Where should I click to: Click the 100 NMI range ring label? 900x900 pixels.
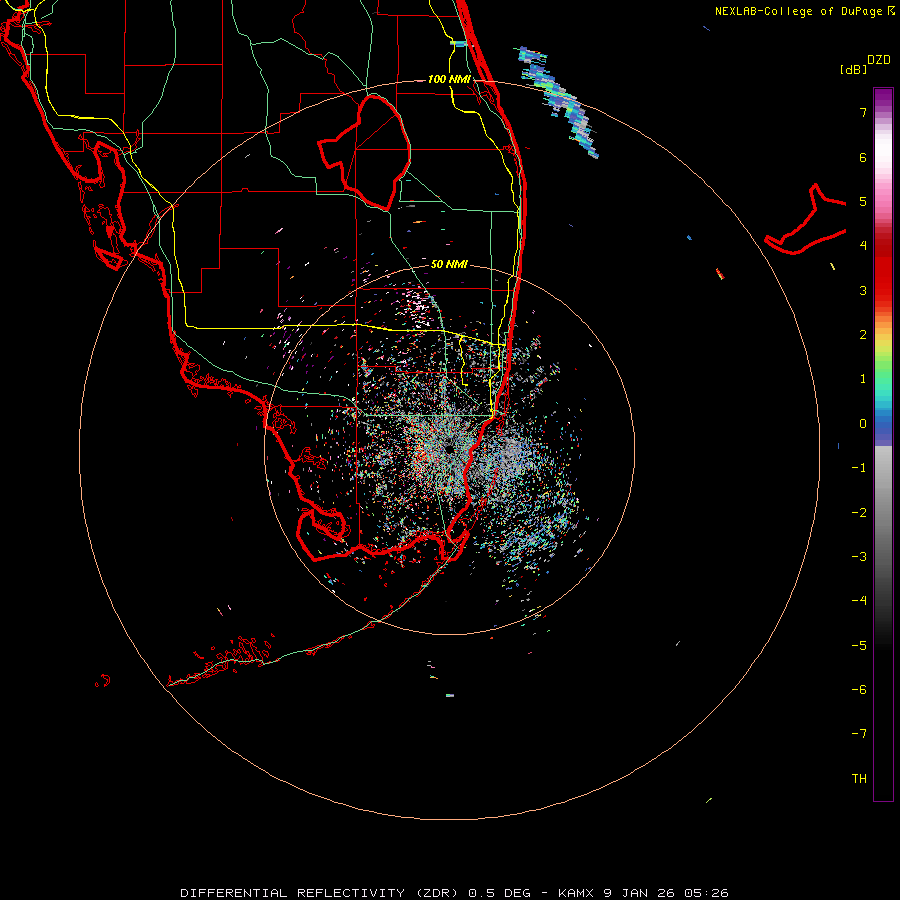(449, 79)
